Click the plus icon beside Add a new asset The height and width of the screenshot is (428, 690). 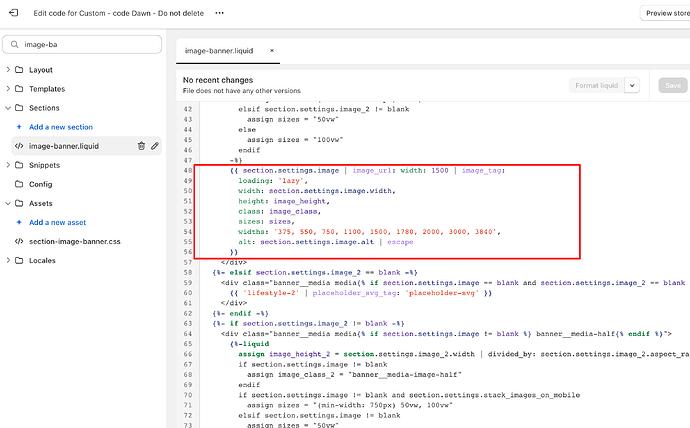click(19, 222)
